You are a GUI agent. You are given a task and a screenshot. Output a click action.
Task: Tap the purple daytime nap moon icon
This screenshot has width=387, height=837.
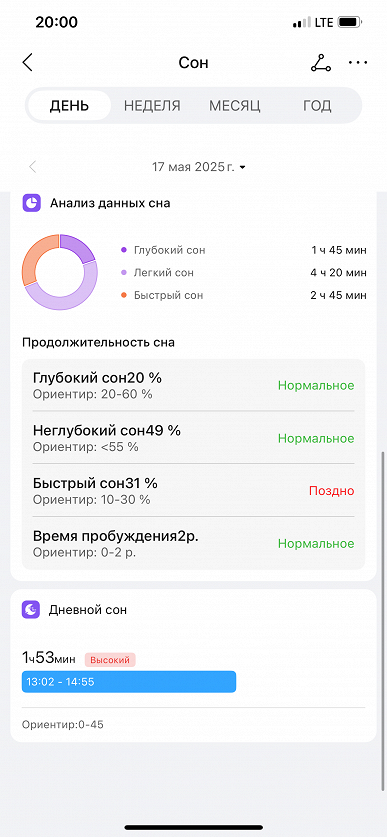pos(31,610)
